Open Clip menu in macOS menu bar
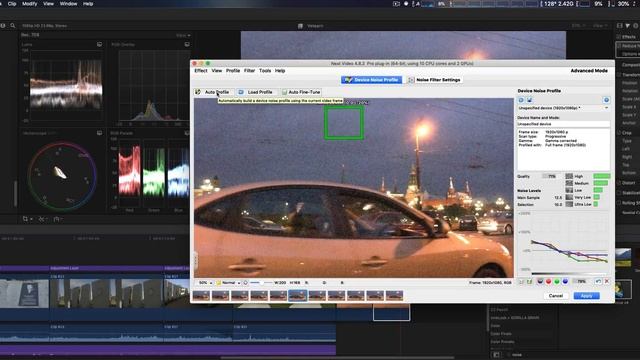Viewport: 640px width, 360px height. tap(12, 4)
